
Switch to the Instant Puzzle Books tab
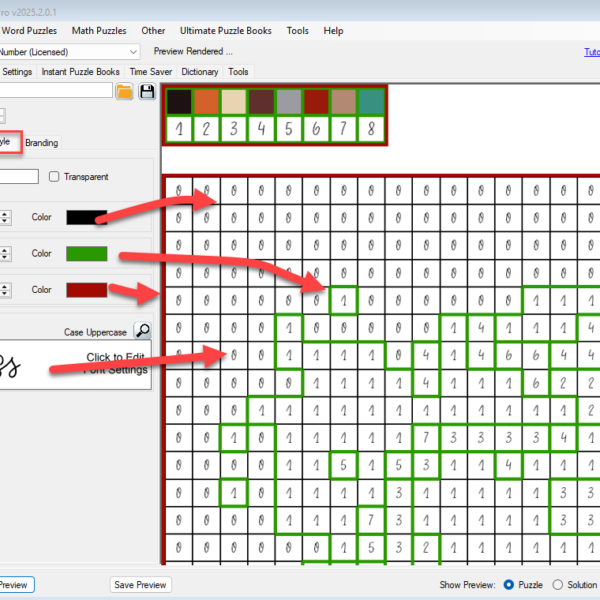pos(81,72)
